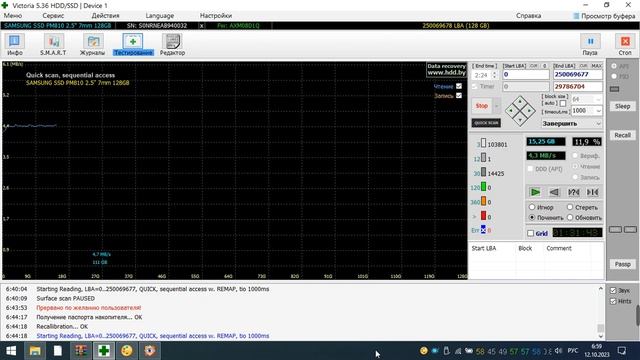Click the random access scan button
Image resolution: width=640 pixels, height=360 pixels.
(573, 192)
